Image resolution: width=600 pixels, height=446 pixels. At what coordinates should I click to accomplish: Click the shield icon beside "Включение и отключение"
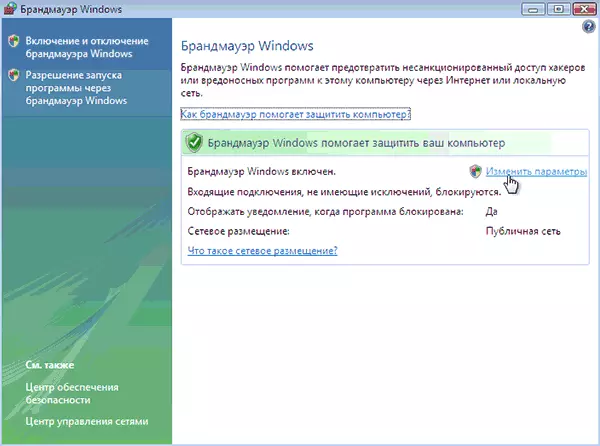[x=13, y=42]
